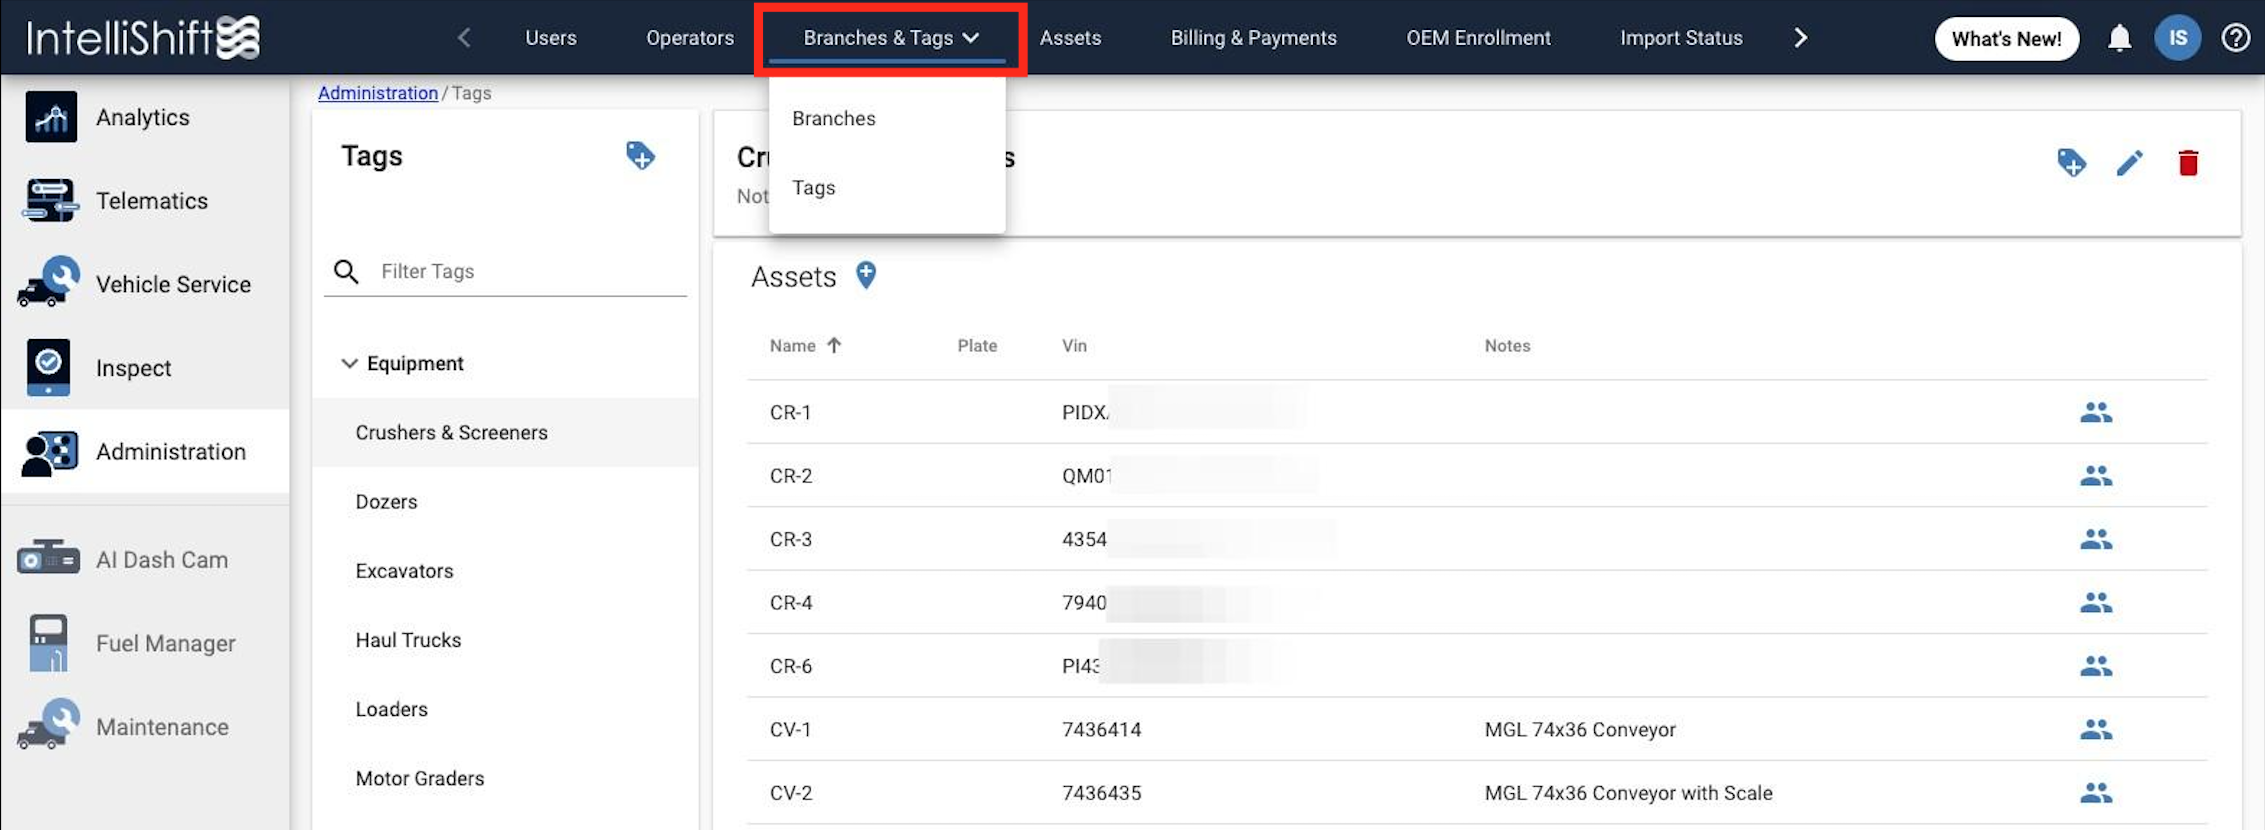Screen dimensions: 2265x830
Task: Open the AI Dash Cam icon
Action: (x=48, y=558)
